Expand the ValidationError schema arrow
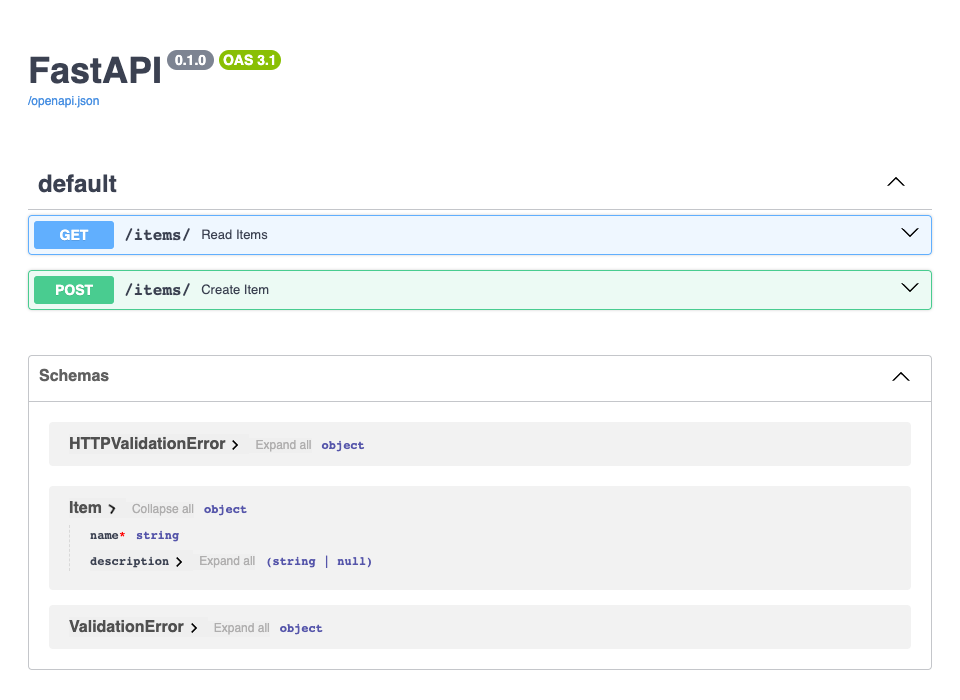The height and width of the screenshot is (700, 960). click(x=193, y=627)
